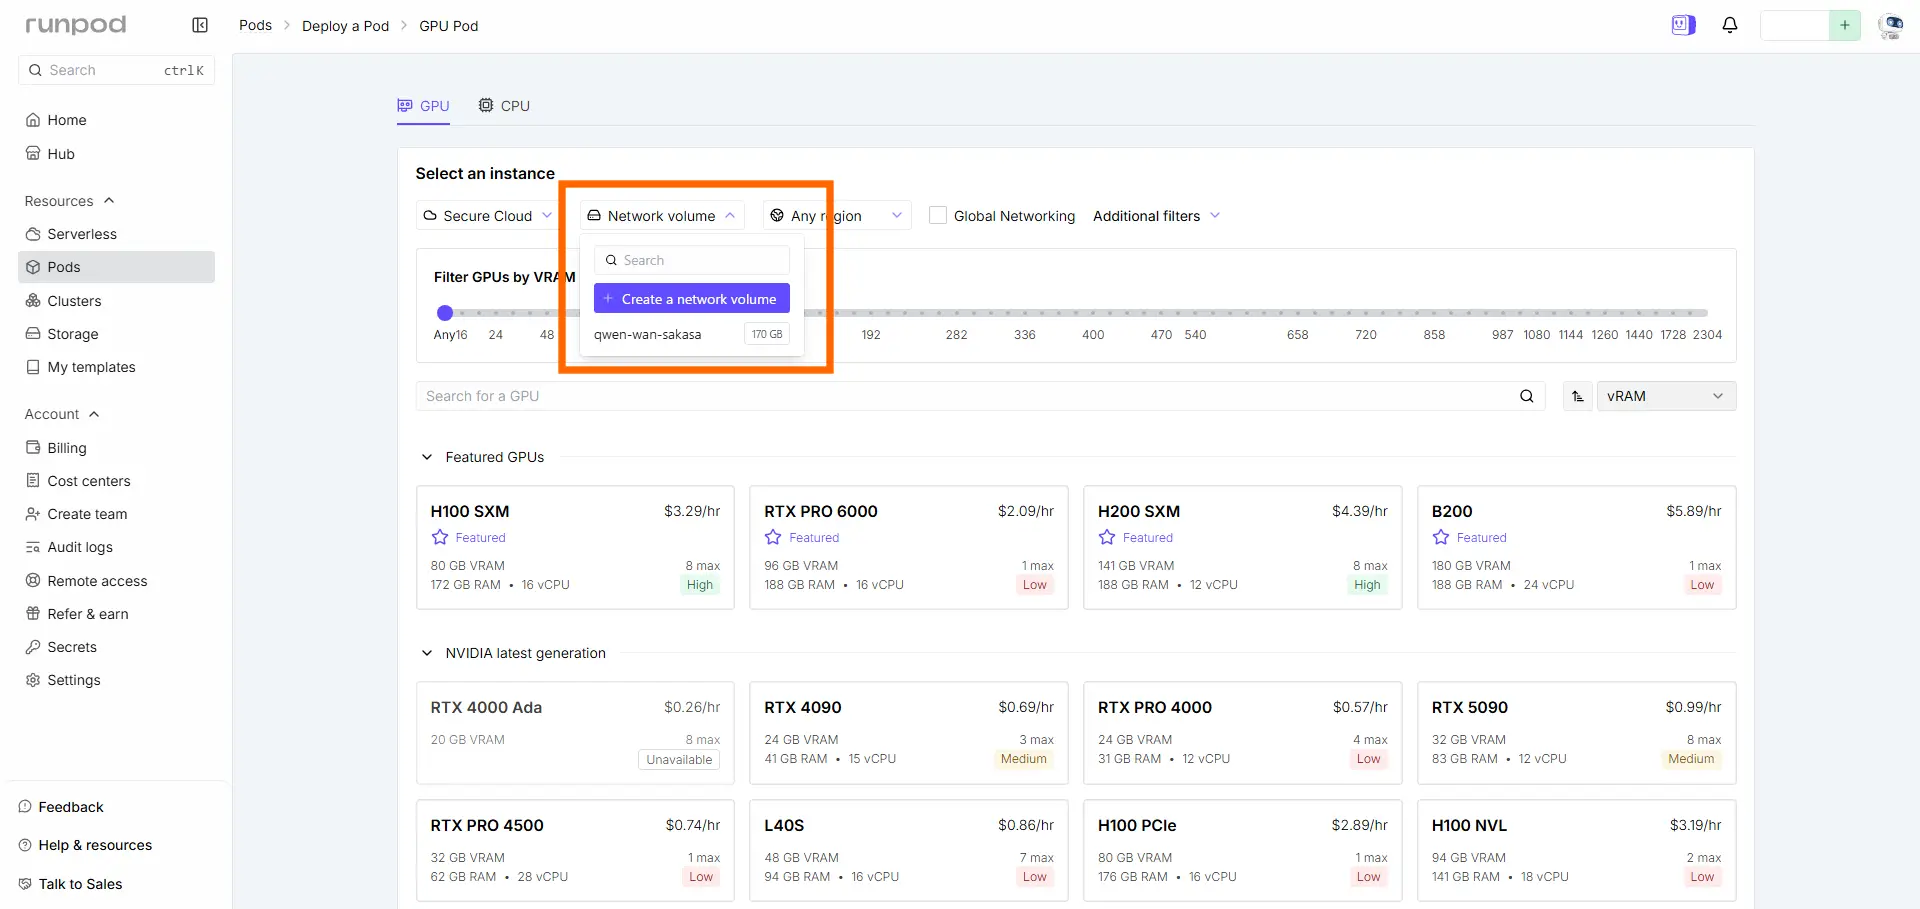Open the user avatar menu
The image size is (1920, 909).
point(1890,26)
